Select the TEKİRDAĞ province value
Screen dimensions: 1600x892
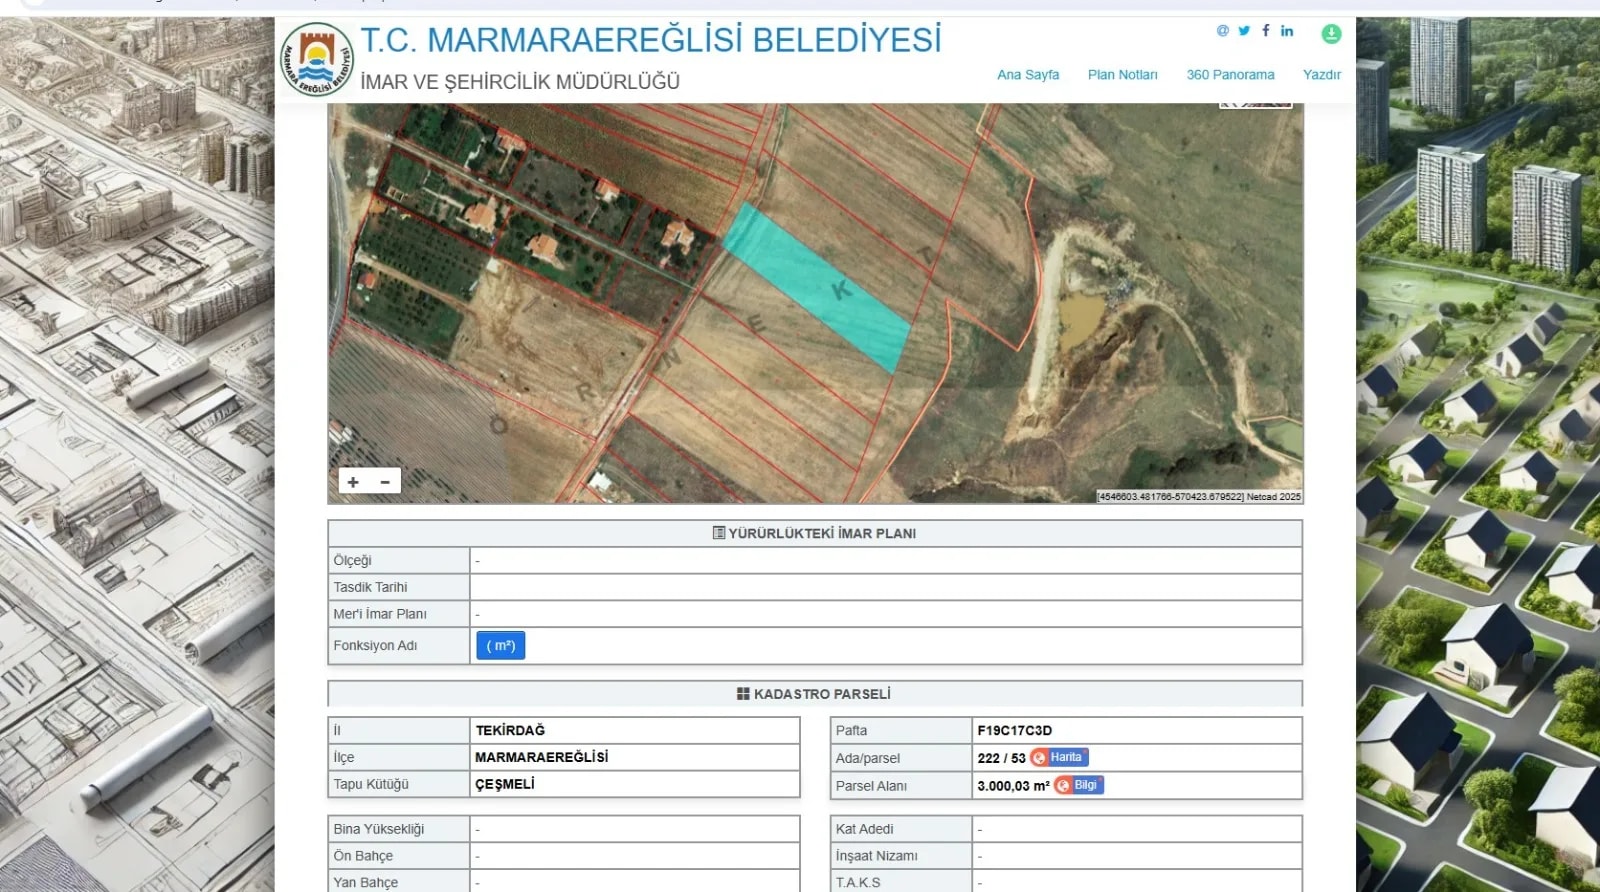pos(510,731)
